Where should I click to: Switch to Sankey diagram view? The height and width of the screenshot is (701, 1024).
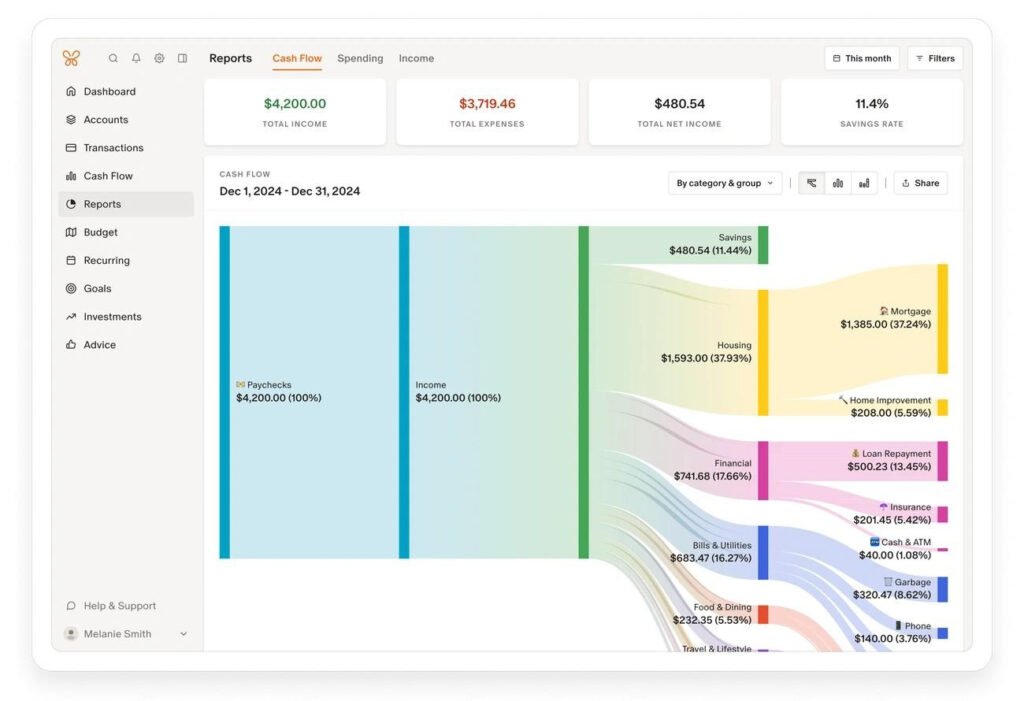coord(811,183)
